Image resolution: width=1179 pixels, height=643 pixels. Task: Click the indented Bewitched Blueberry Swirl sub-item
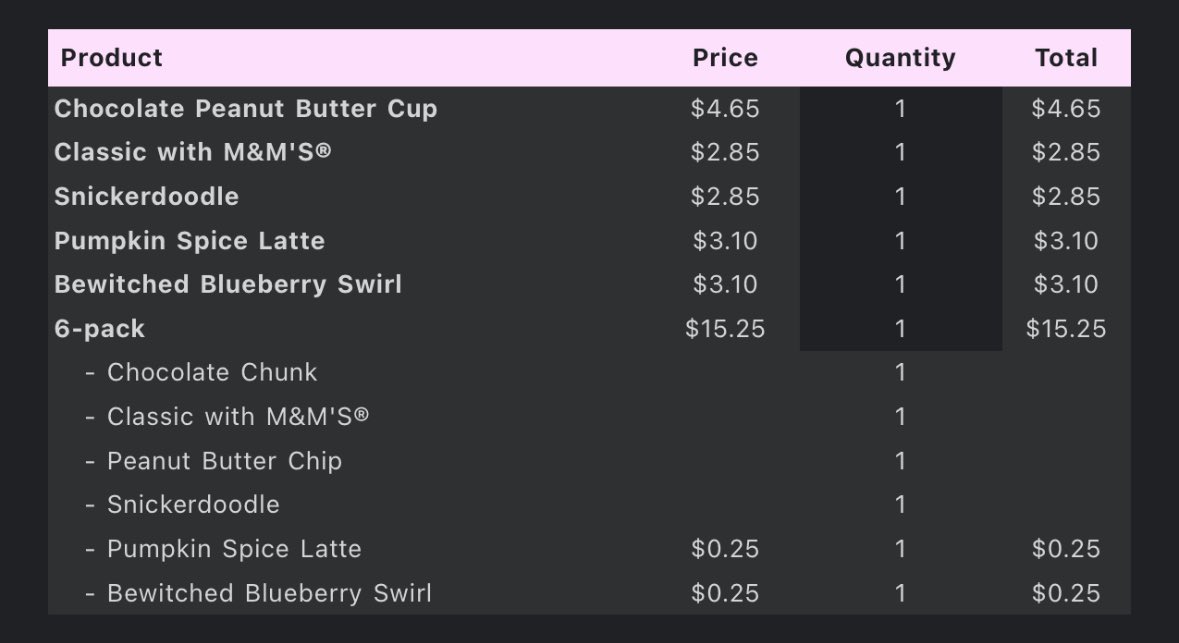pyautogui.click(x=269, y=593)
